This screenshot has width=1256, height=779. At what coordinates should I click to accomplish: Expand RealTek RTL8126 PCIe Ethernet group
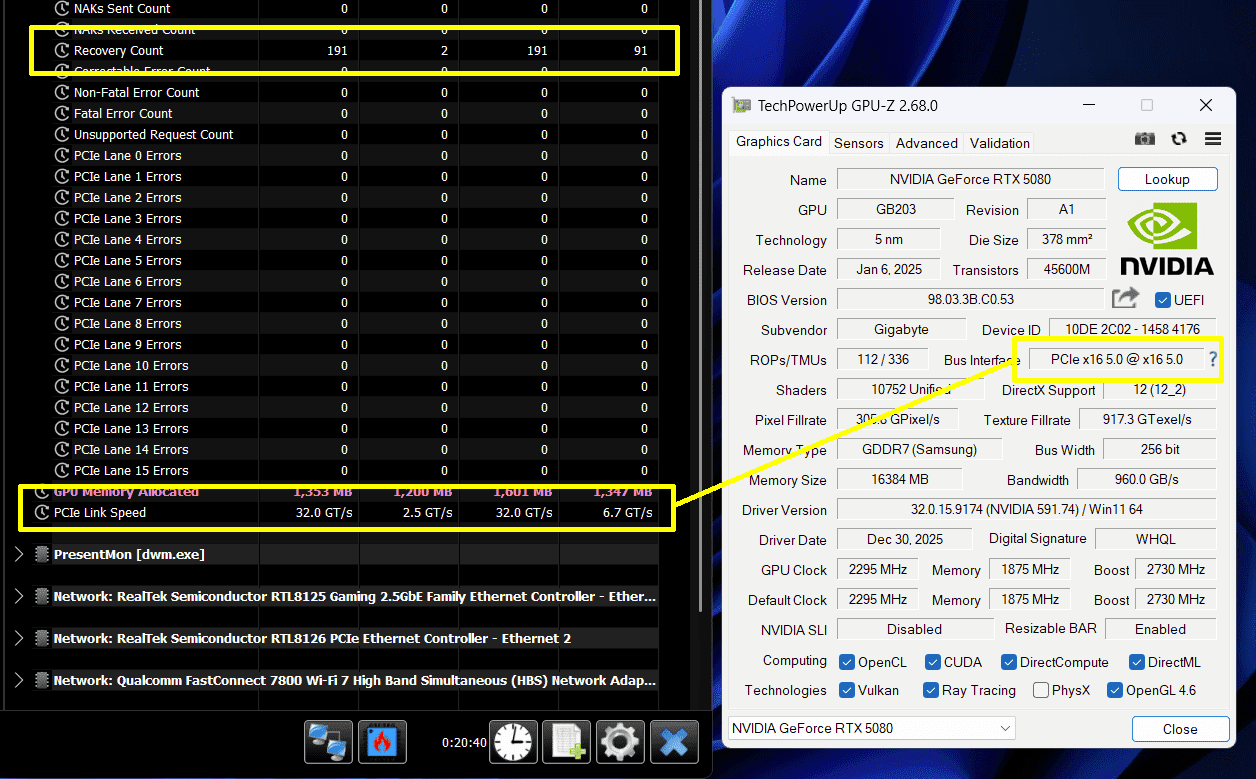tap(19, 638)
